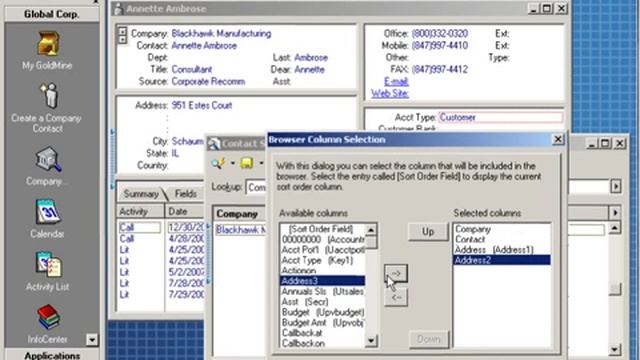Select Address (Address1) in Selected columns
This screenshot has height=360, width=640.
502,249
